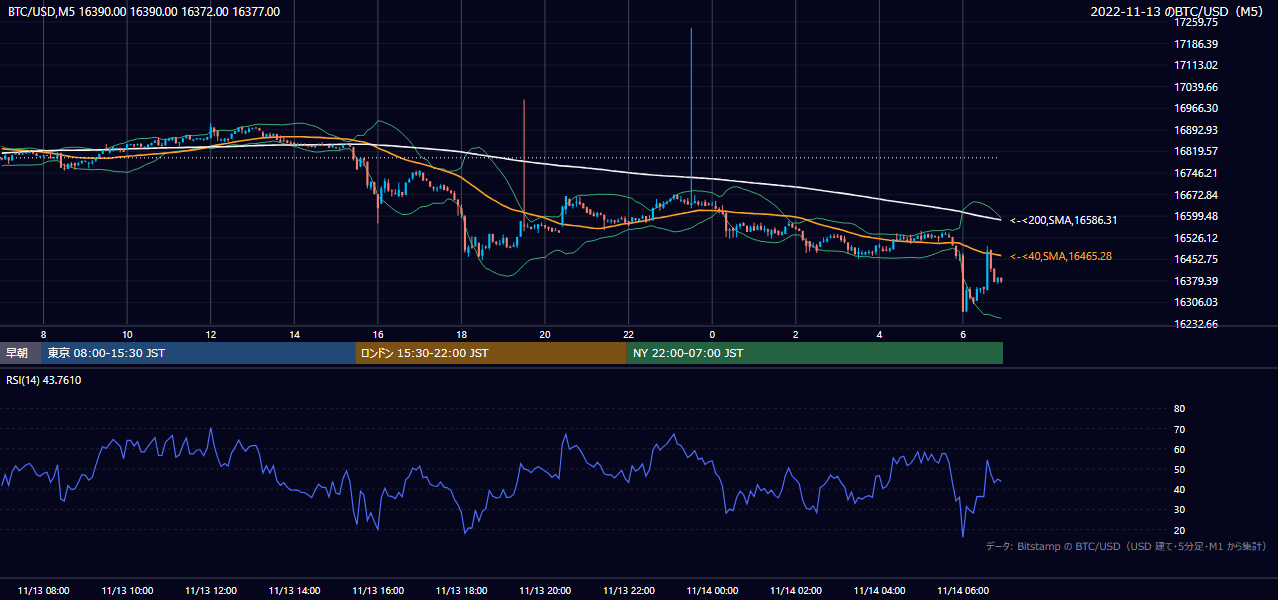The height and width of the screenshot is (600, 1278).
Task: Click the 11/13 10:00 date label
Action: click(127, 591)
